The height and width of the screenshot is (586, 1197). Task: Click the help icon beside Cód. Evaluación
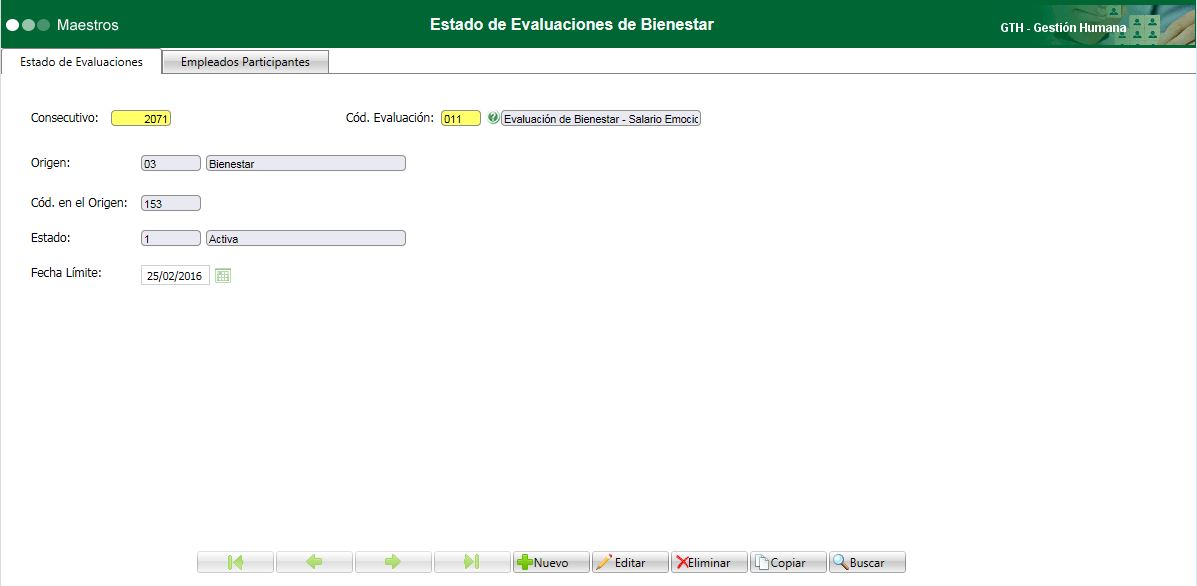click(x=492, y=118)
